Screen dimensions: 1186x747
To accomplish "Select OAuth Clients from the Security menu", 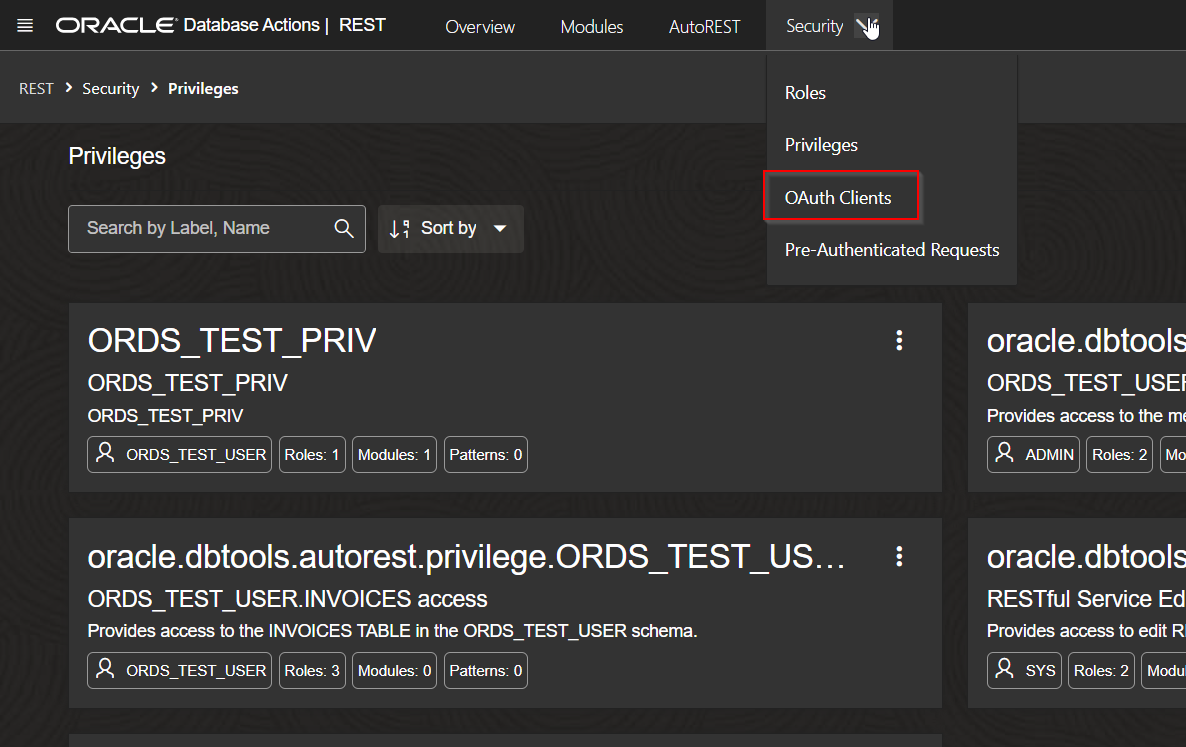I will [841, 197].
